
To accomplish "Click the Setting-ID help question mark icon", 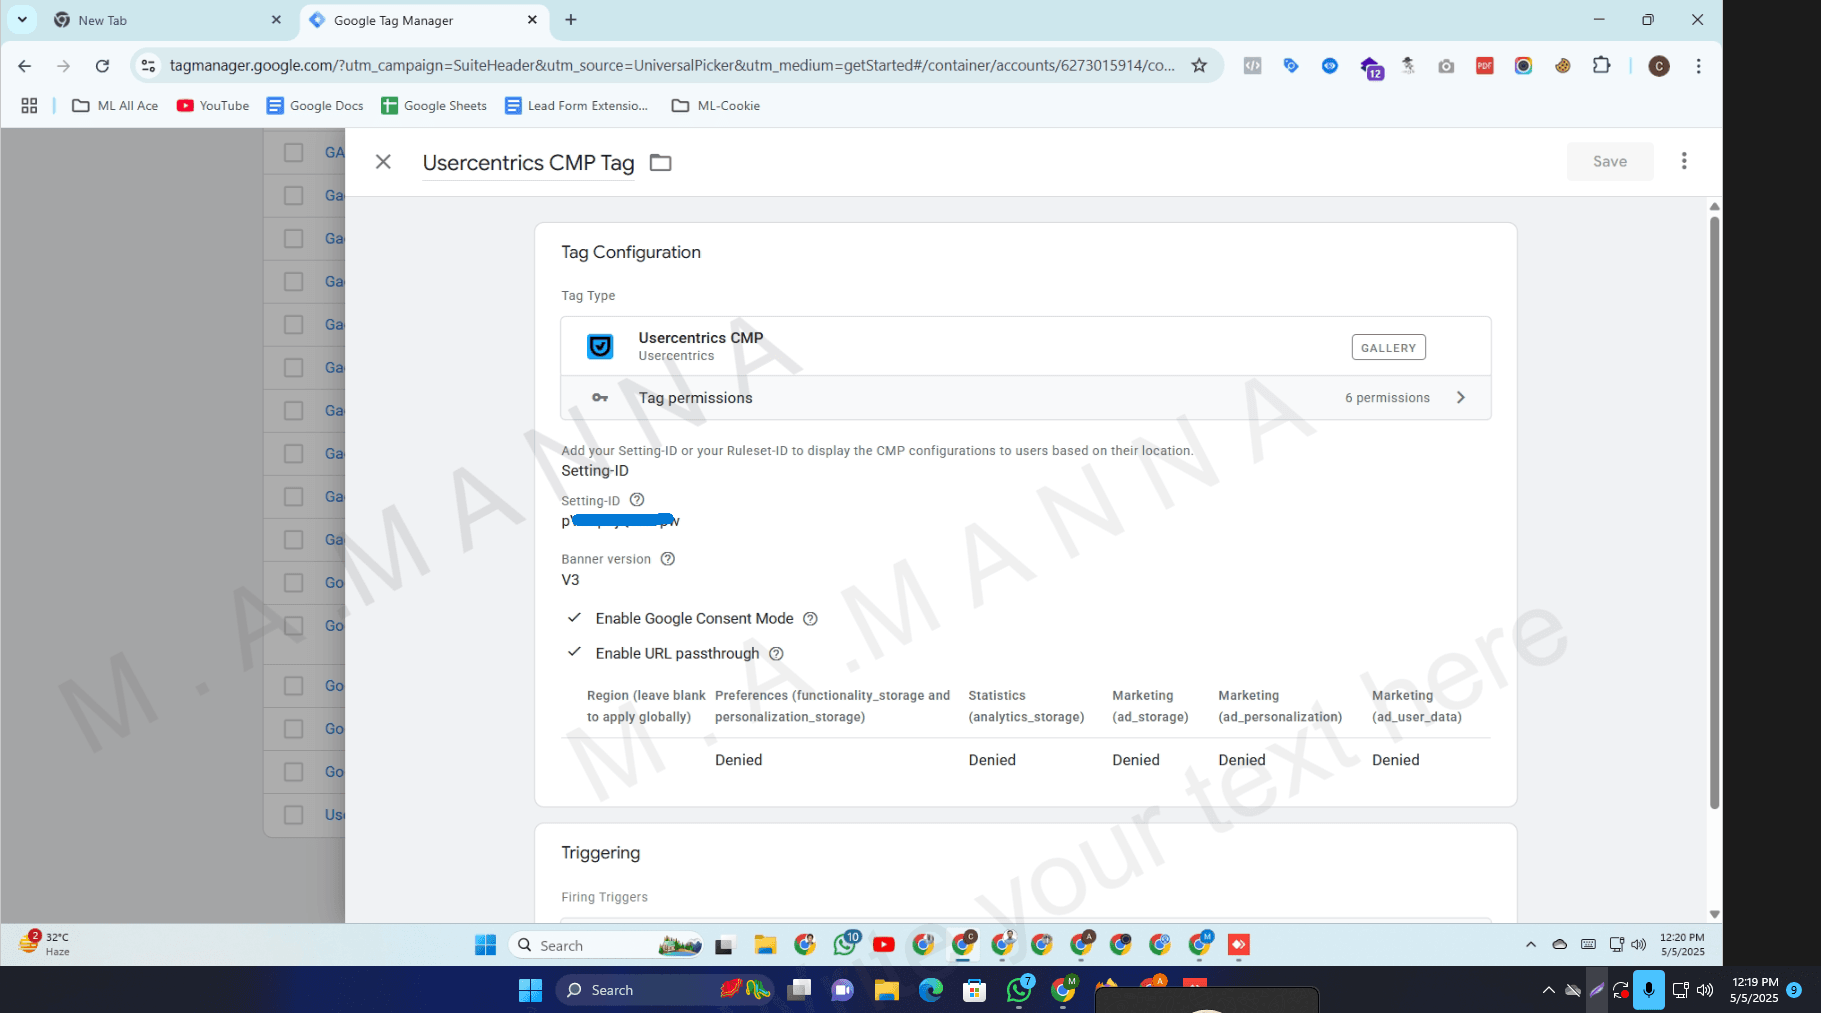I will [x=637, y=500].
